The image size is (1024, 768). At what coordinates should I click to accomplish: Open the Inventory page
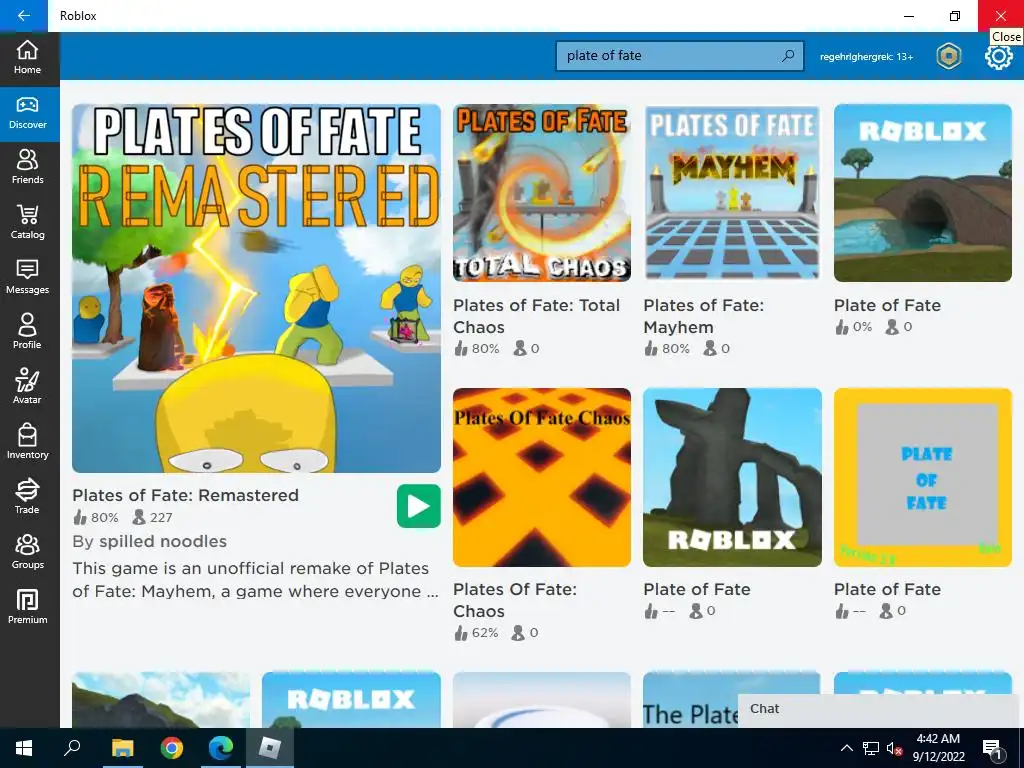27,443
